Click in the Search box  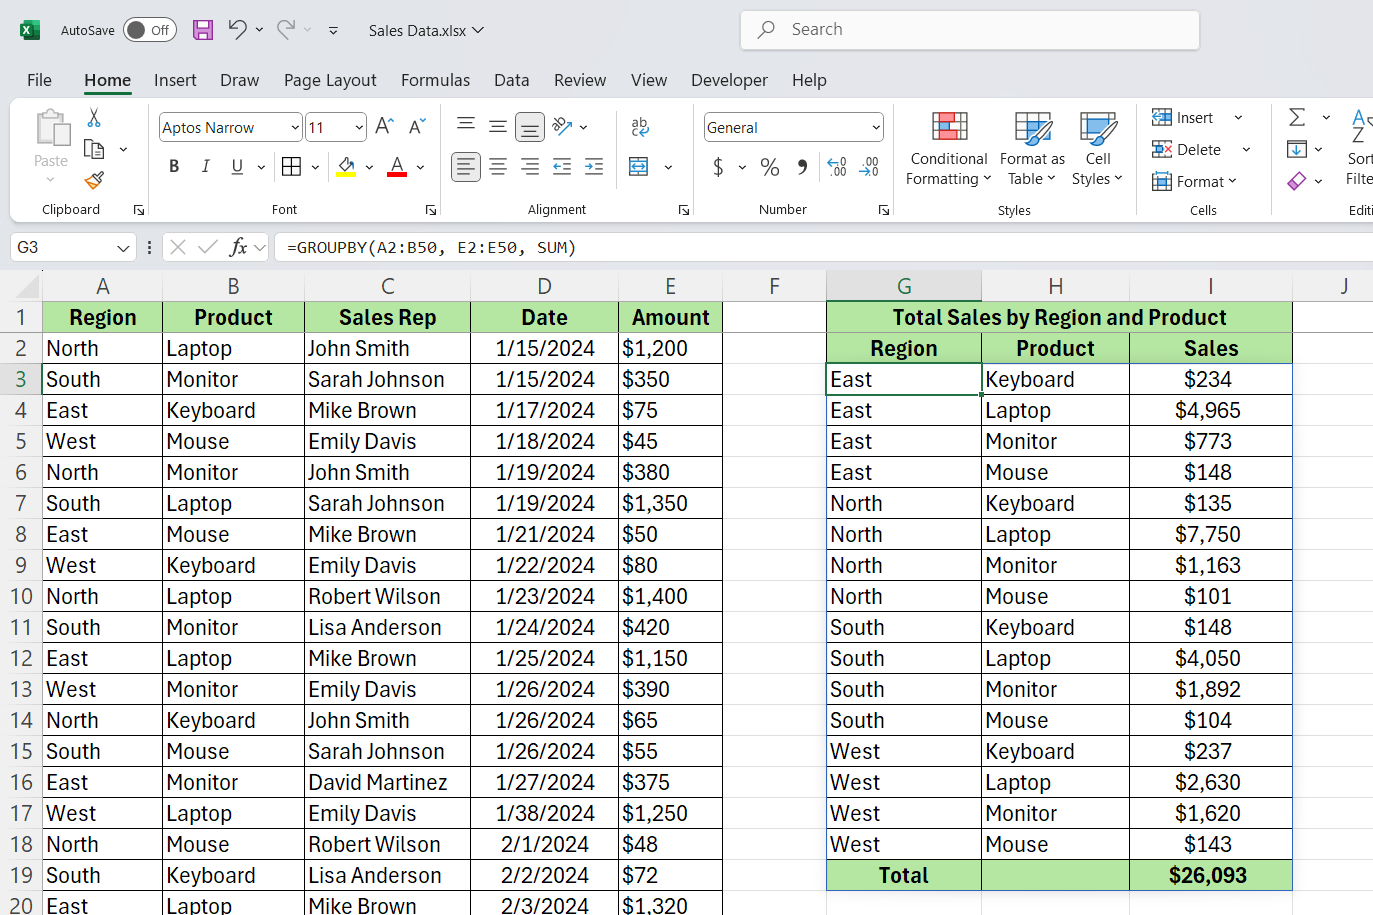click(970, 30)
